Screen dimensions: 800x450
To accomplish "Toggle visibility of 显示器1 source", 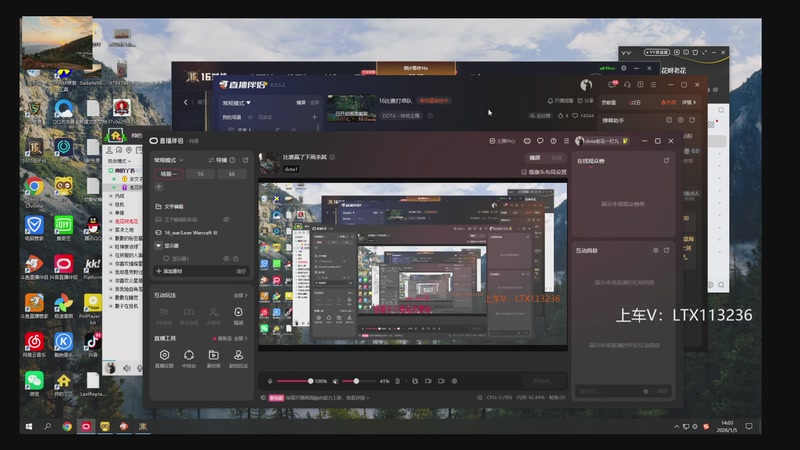I will [226, 259].
